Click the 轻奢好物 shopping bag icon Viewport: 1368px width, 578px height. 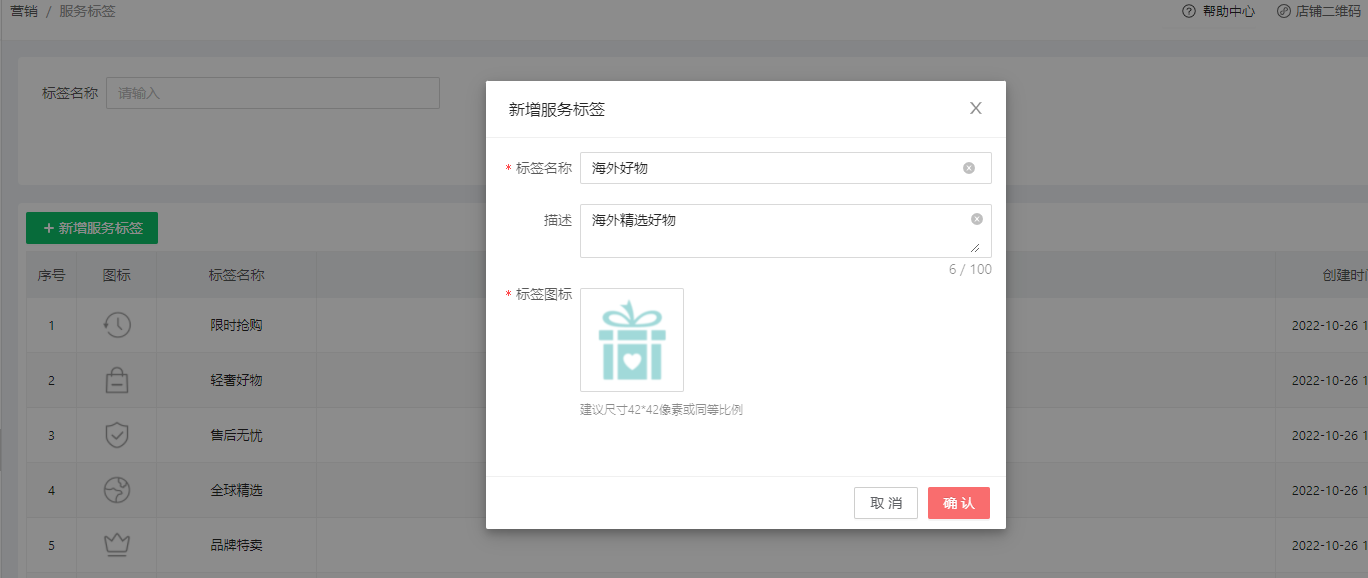[117, 380]
